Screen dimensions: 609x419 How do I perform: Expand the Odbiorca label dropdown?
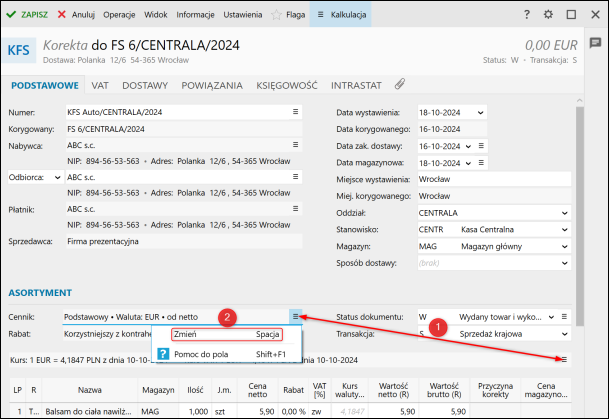(x=57, y=177)
